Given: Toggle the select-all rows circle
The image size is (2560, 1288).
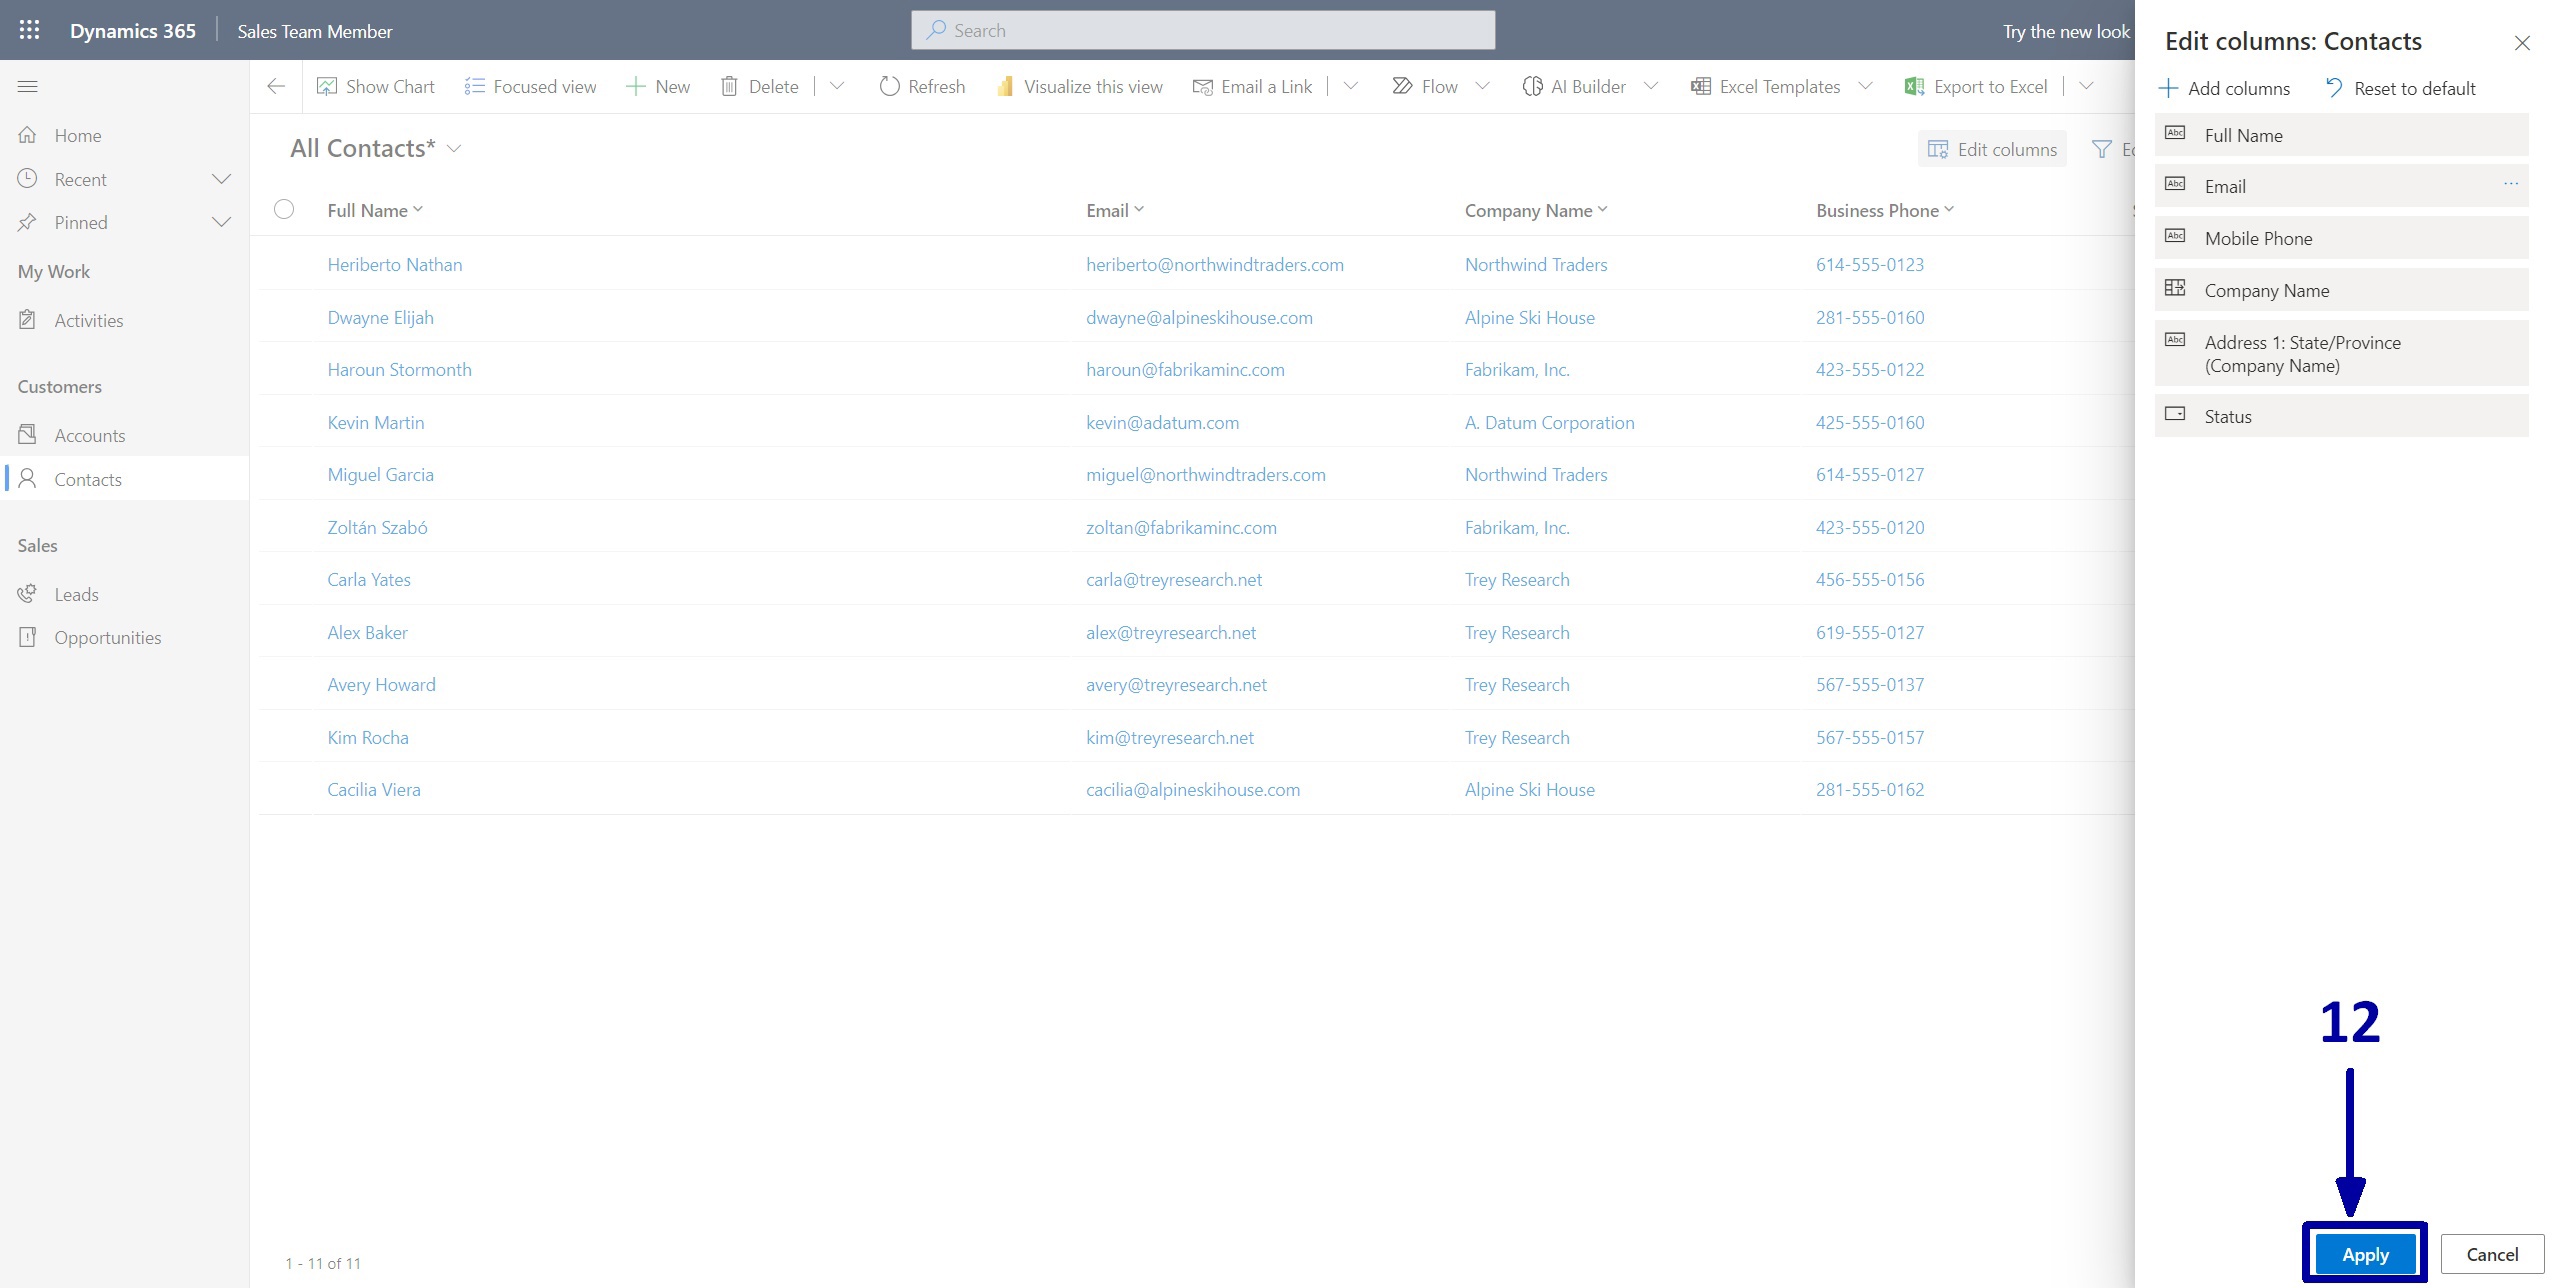Looking at the screenshot, I should point(284,209).
